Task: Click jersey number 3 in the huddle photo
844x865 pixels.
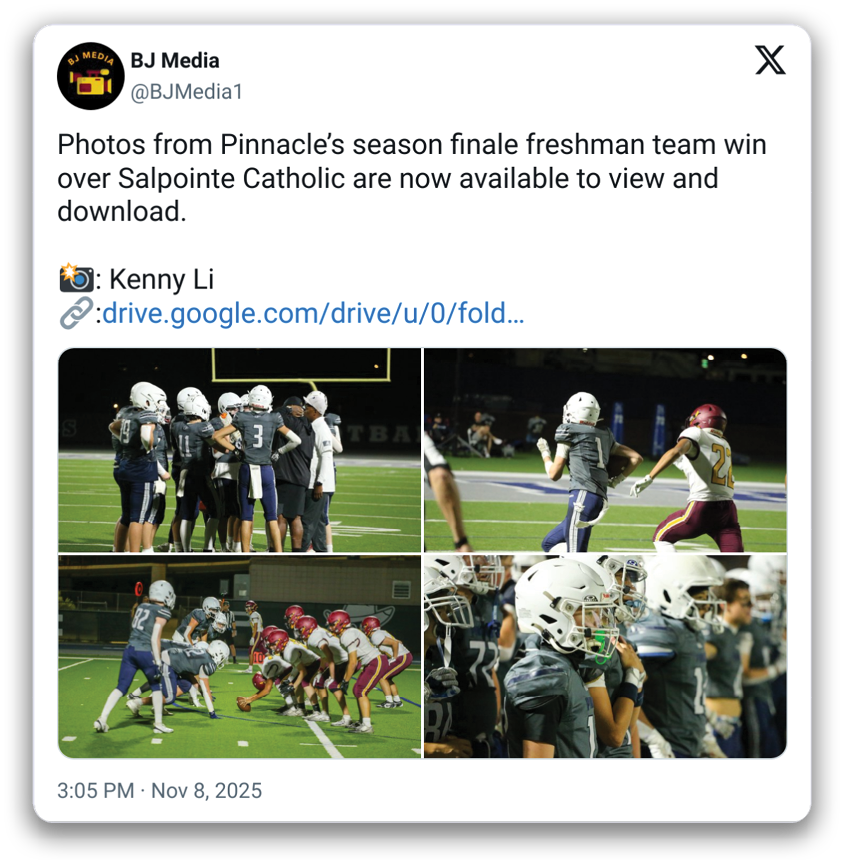Action: [258, 435]
